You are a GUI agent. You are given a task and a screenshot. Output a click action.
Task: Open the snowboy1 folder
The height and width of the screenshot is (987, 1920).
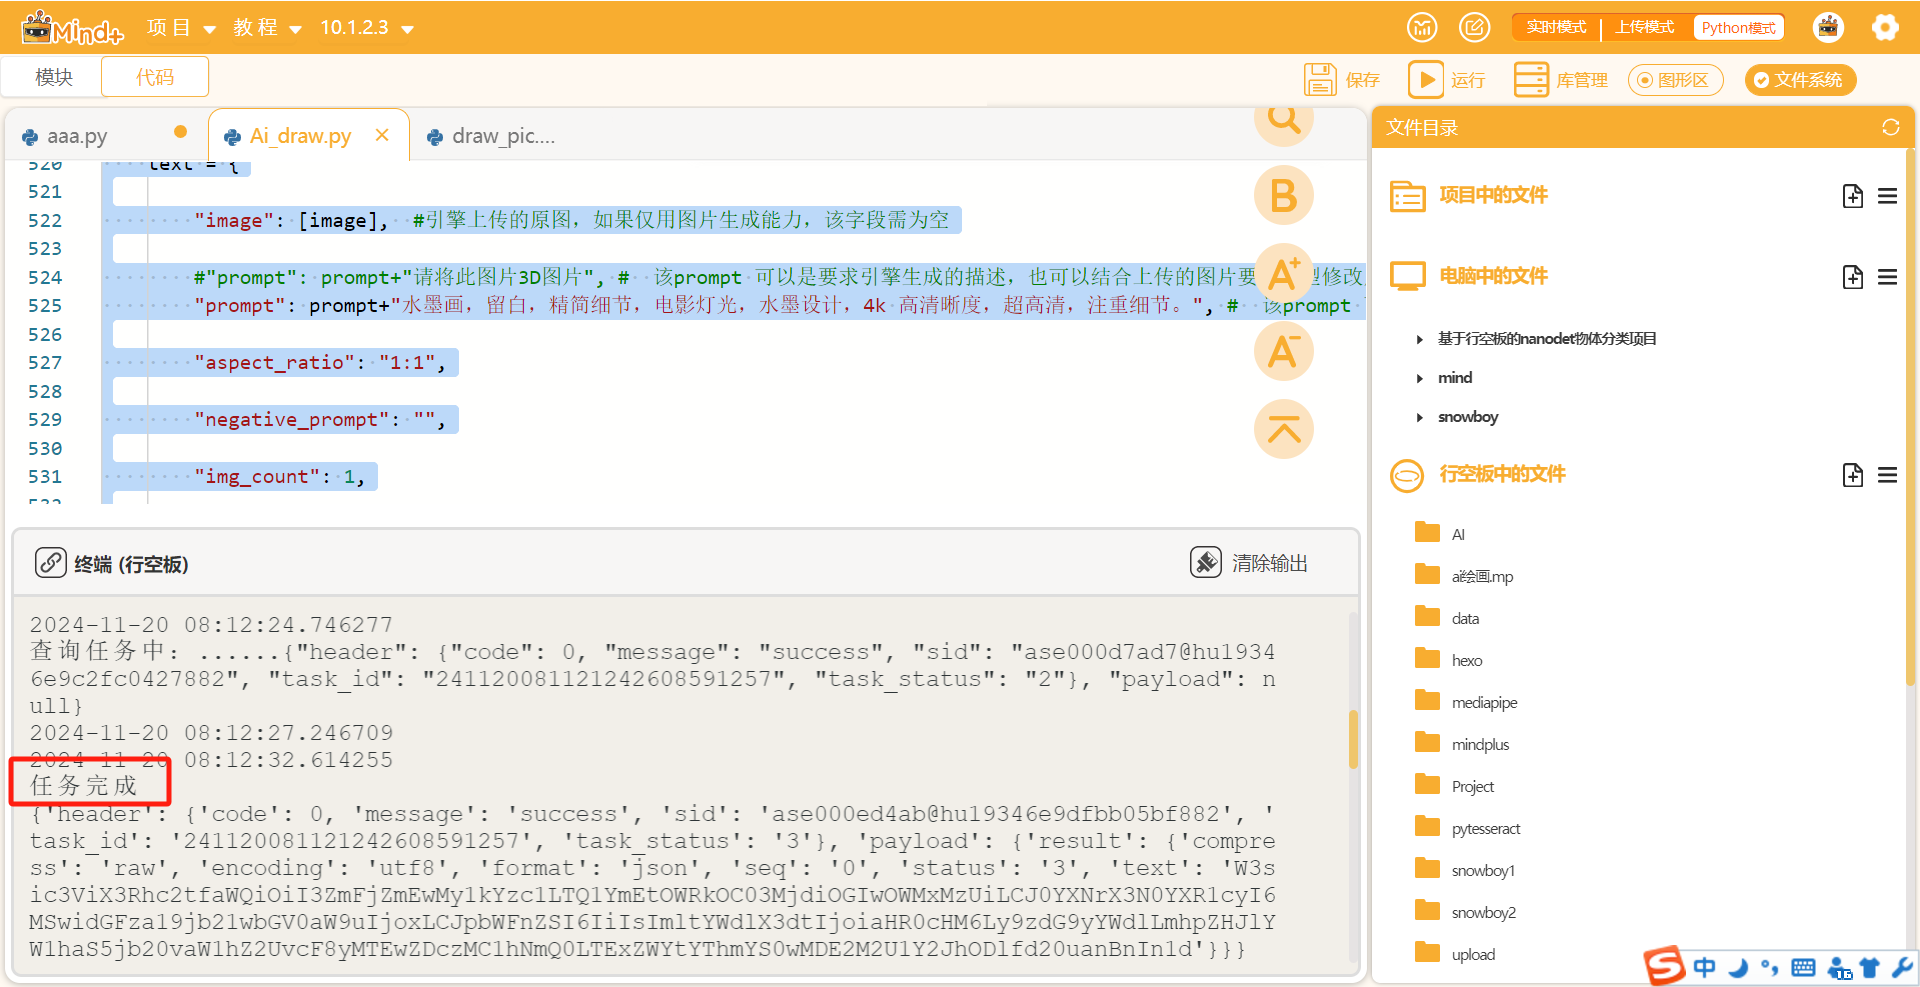click(1465, 869)
